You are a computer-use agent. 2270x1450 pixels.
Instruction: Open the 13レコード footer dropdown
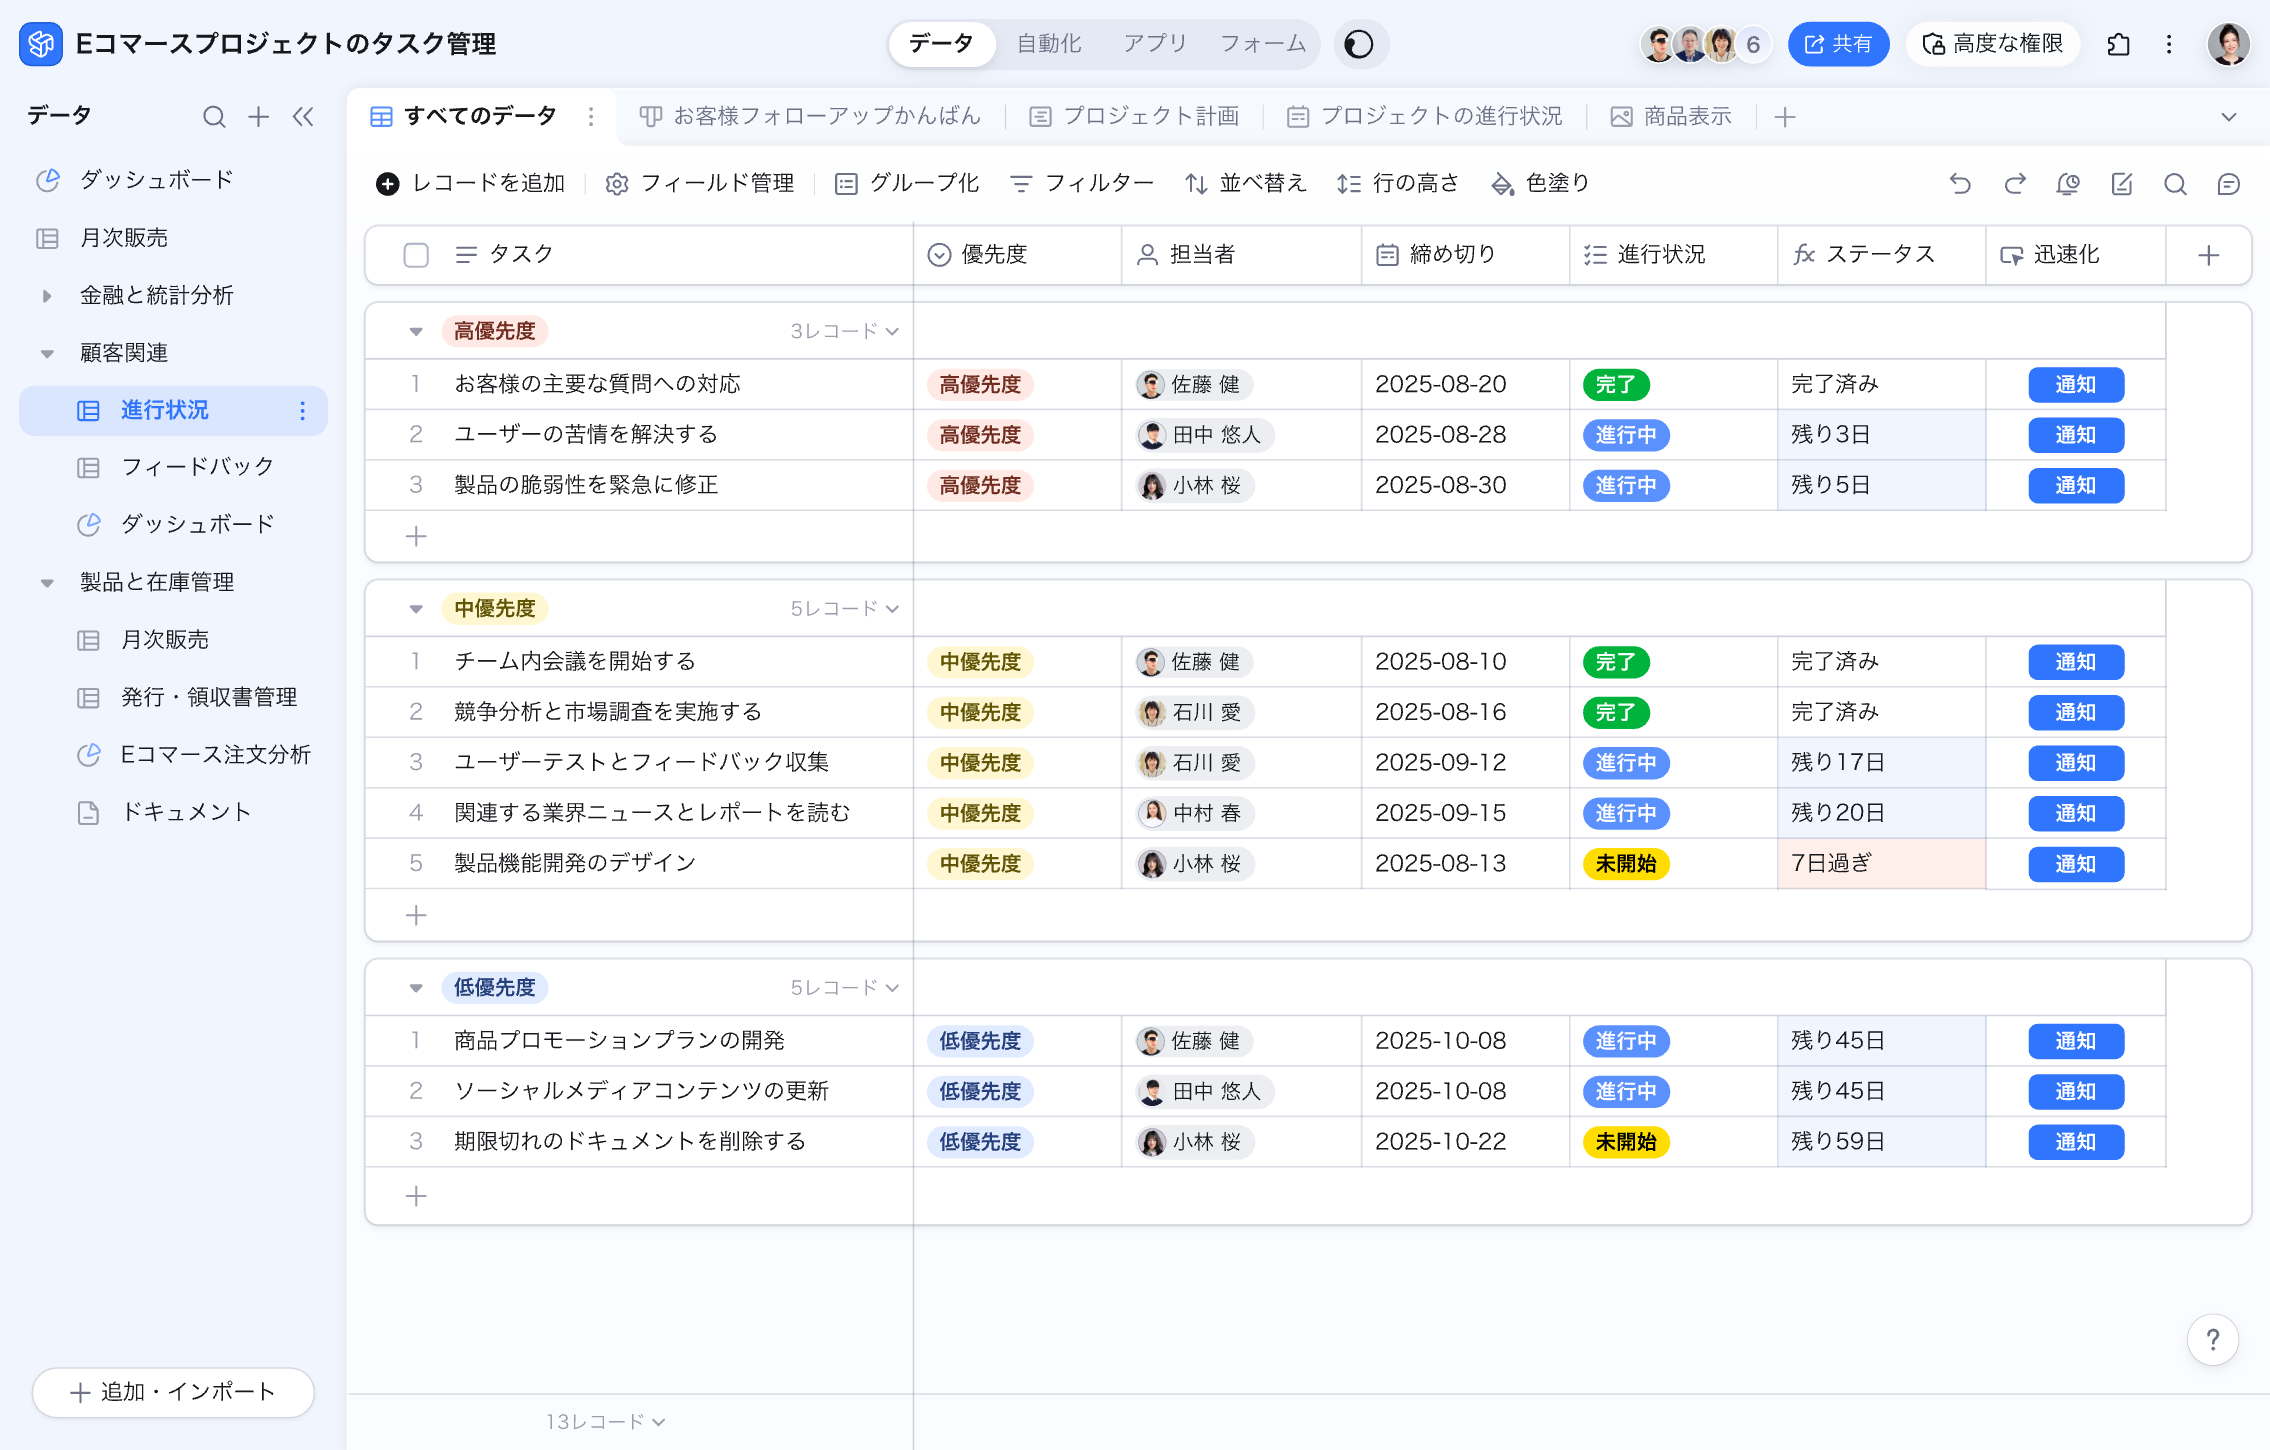tap(605, 1421)
